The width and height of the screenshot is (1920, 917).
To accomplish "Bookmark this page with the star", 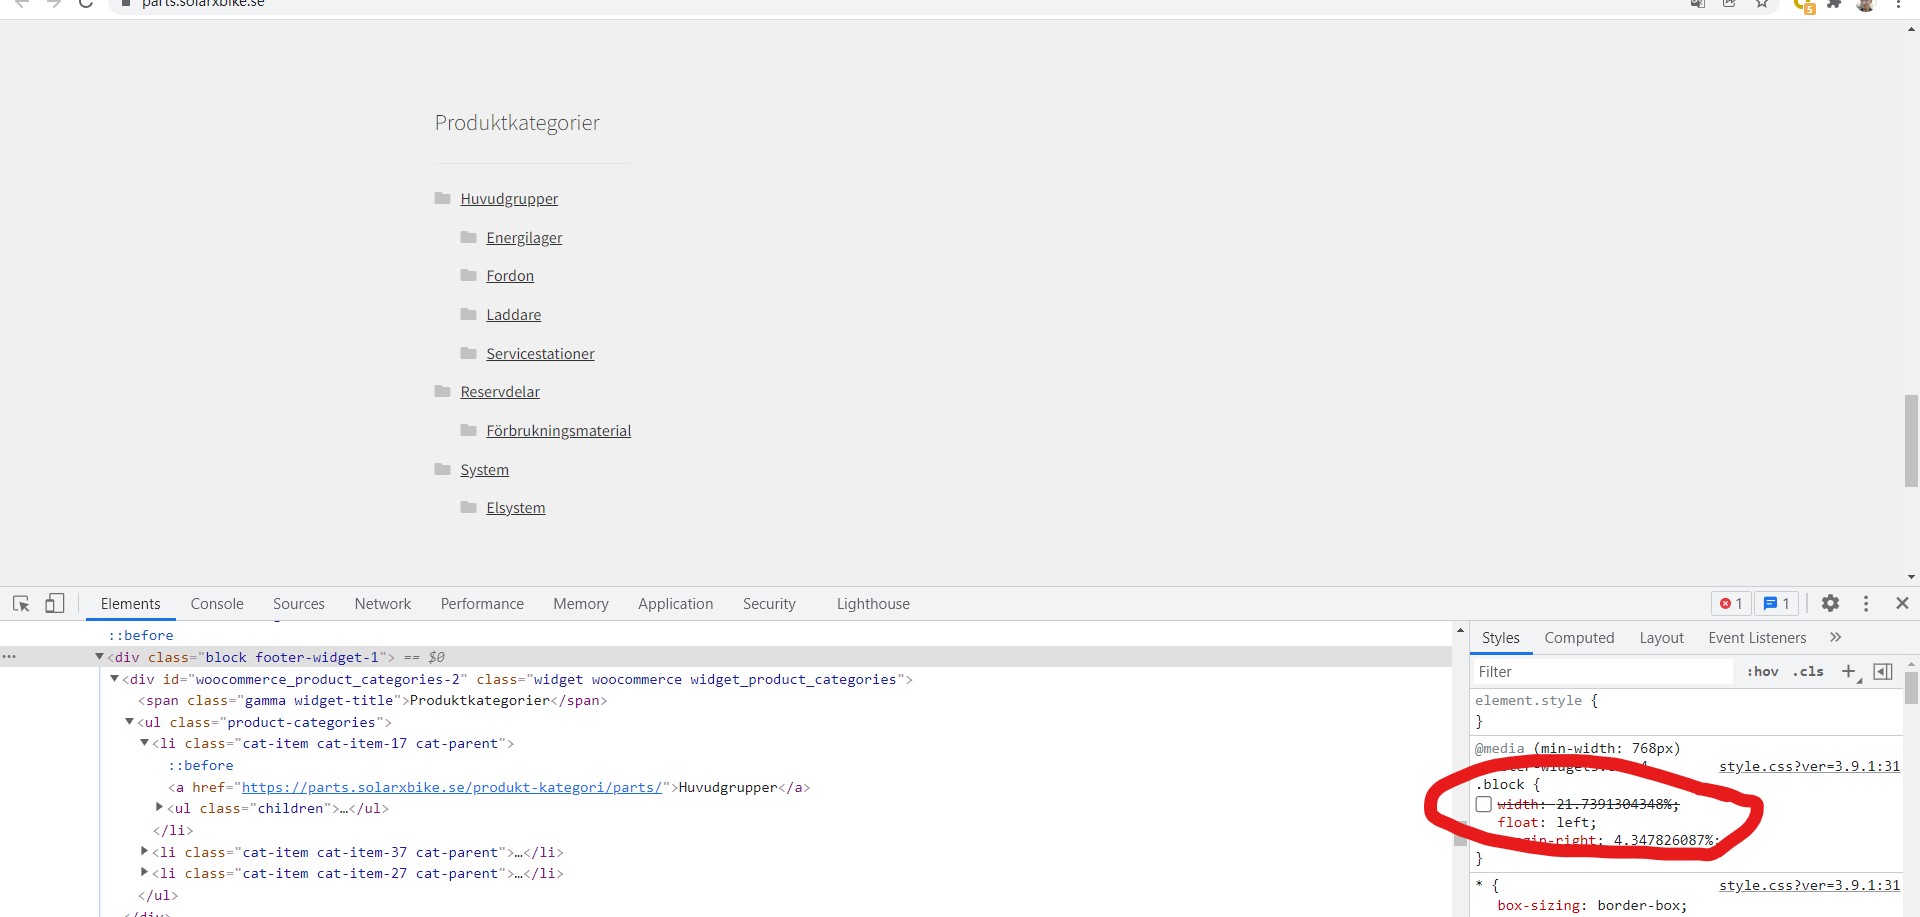I will (1762, 4).
